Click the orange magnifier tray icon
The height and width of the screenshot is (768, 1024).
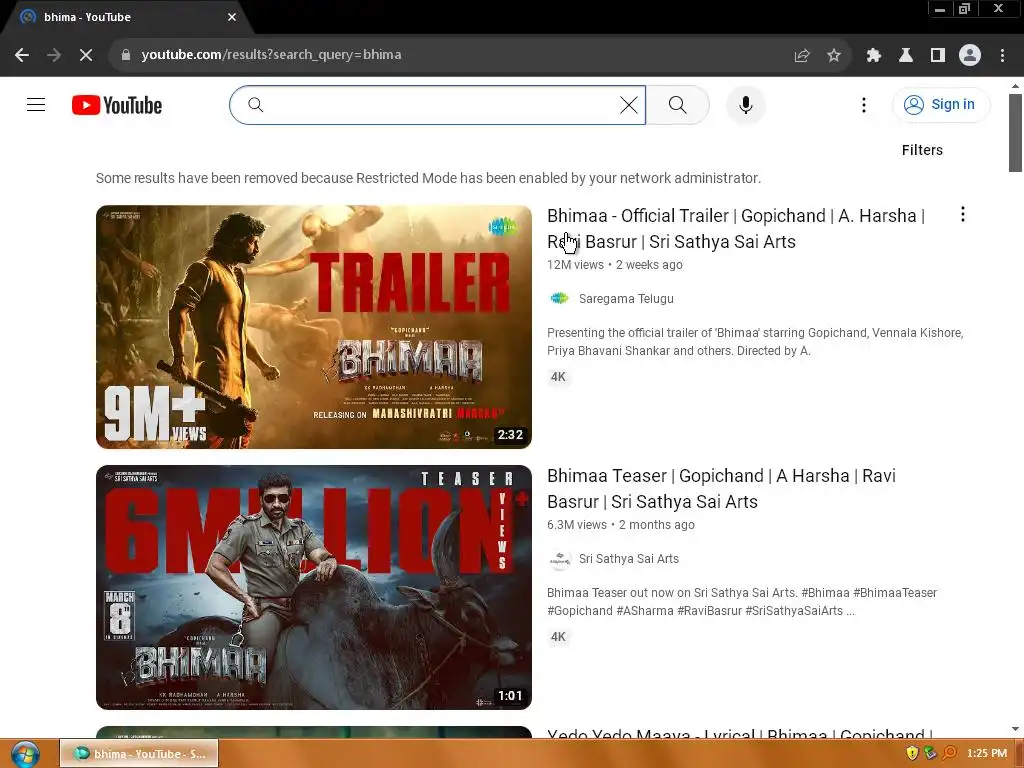click(950, 753)
